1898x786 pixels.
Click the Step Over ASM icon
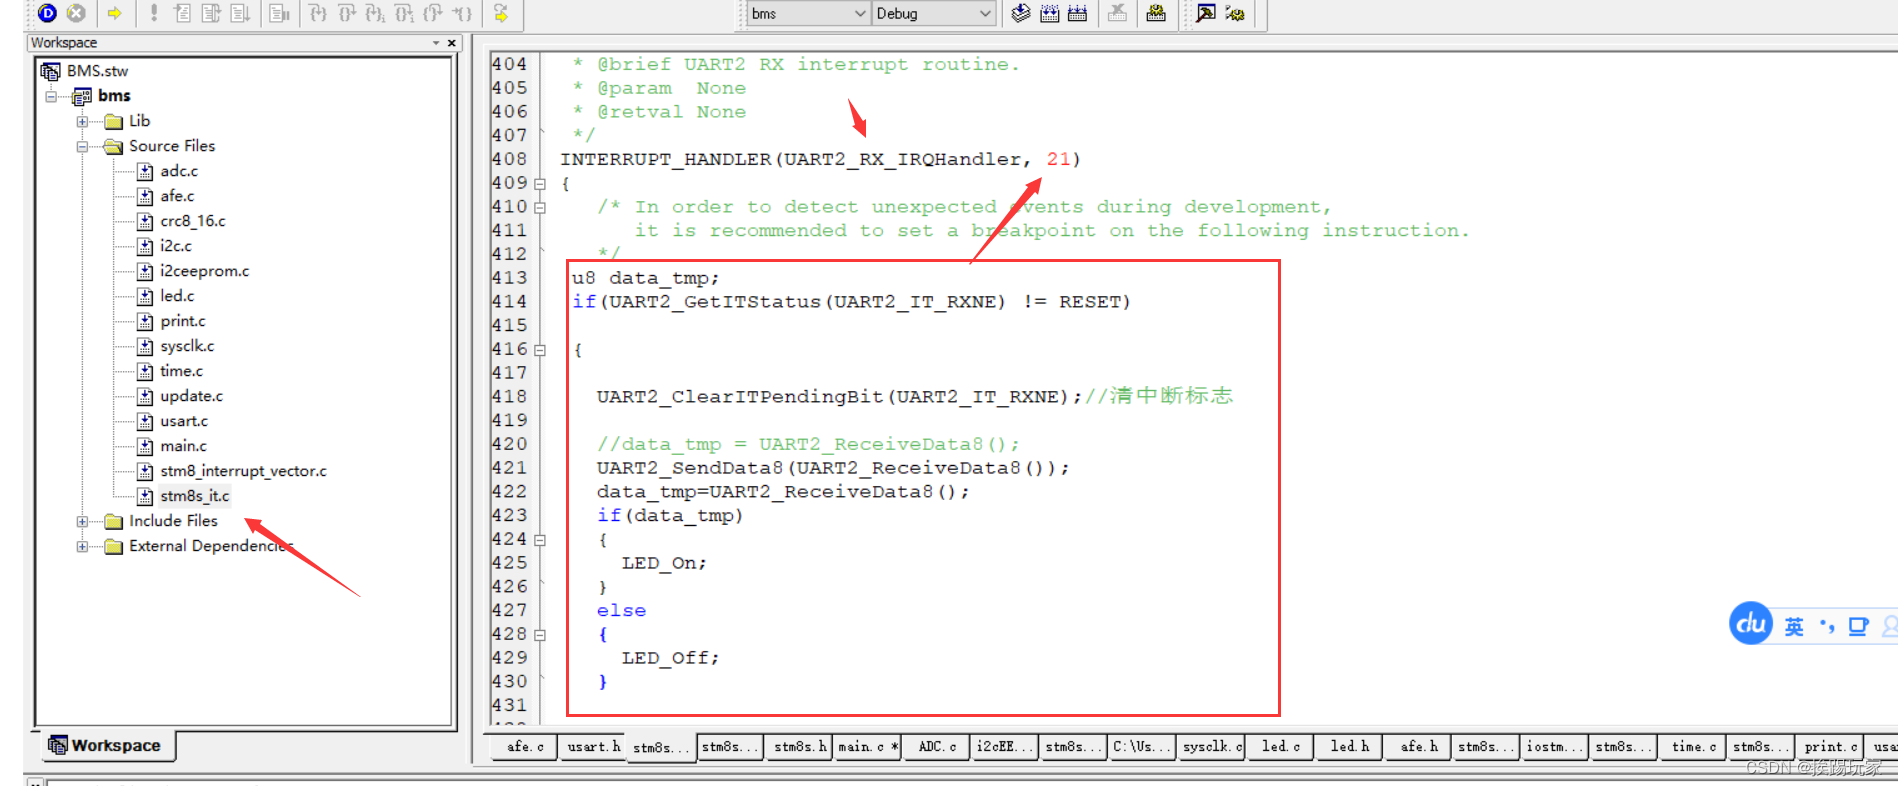404,13
